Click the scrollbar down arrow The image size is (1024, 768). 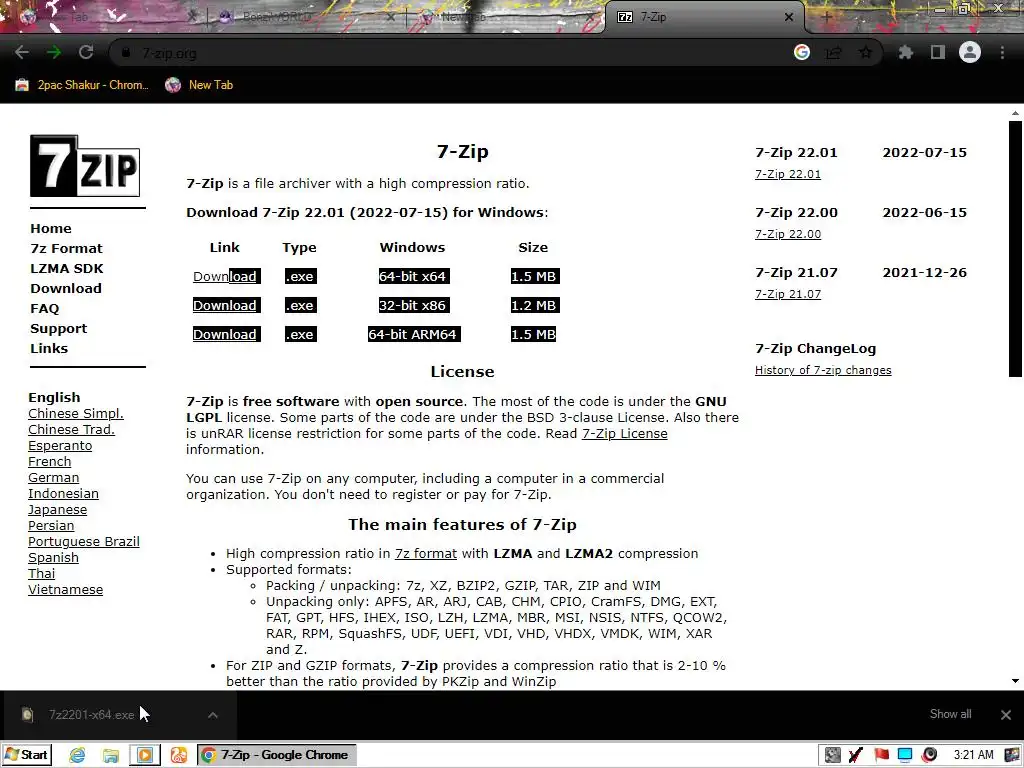1015,680
